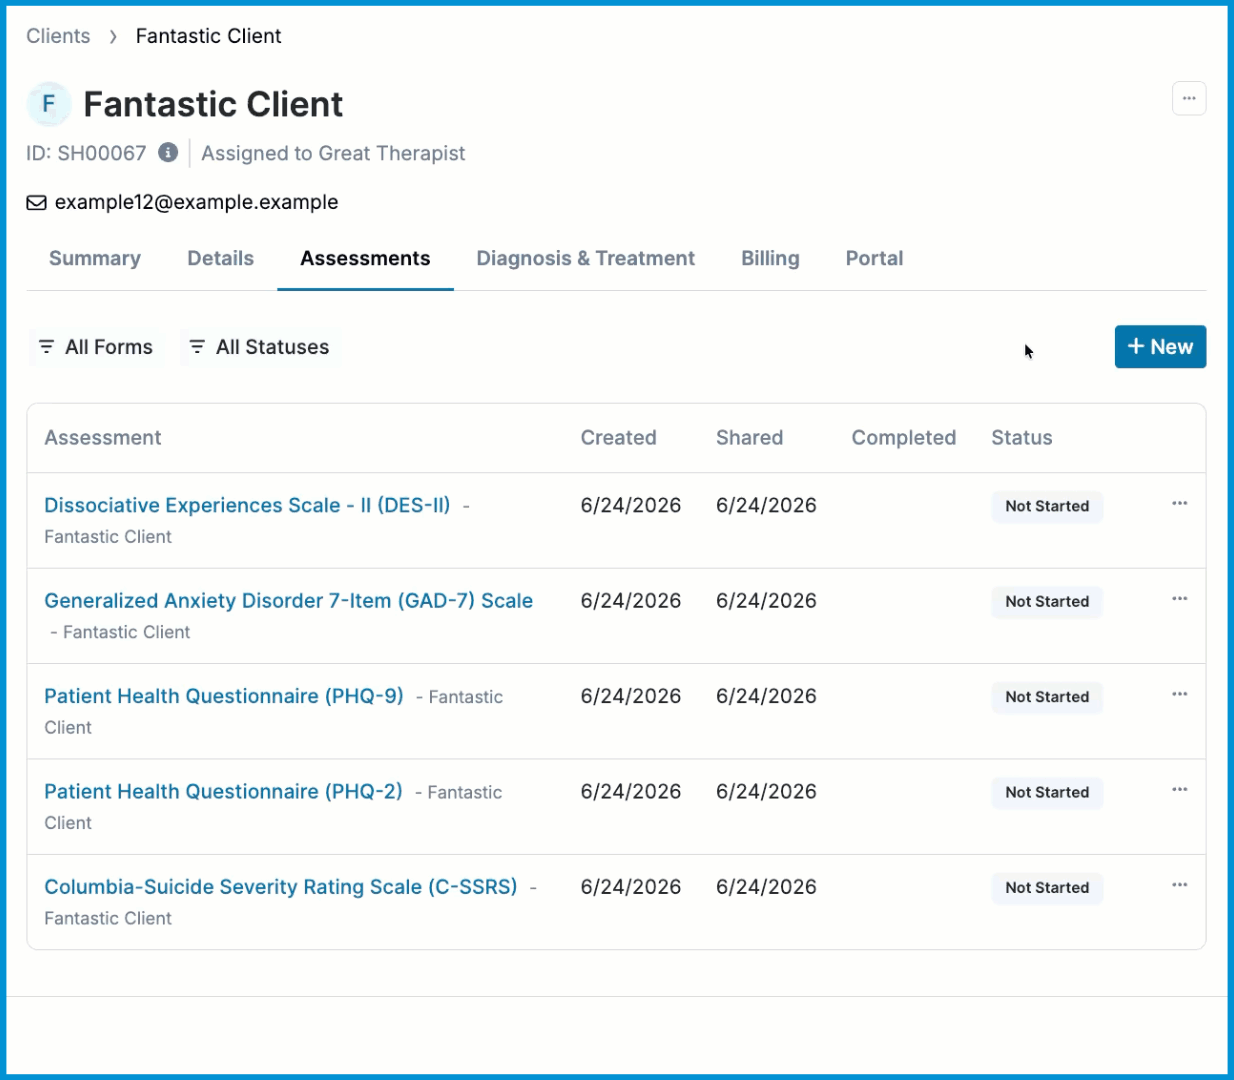
Task: Expand the All Statuses filter
Action: point(259,347)
